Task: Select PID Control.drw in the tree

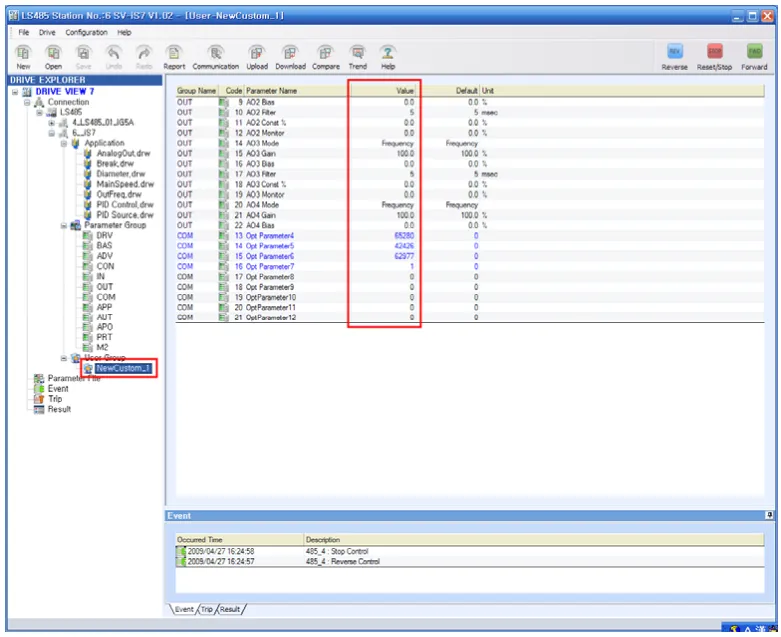Action: click(125, 205)
